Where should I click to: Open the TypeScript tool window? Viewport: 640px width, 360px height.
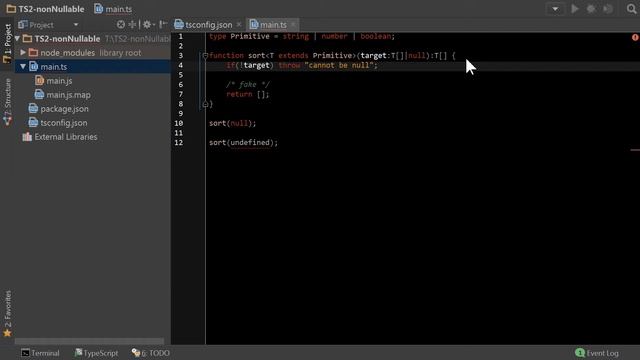(96, 353)
